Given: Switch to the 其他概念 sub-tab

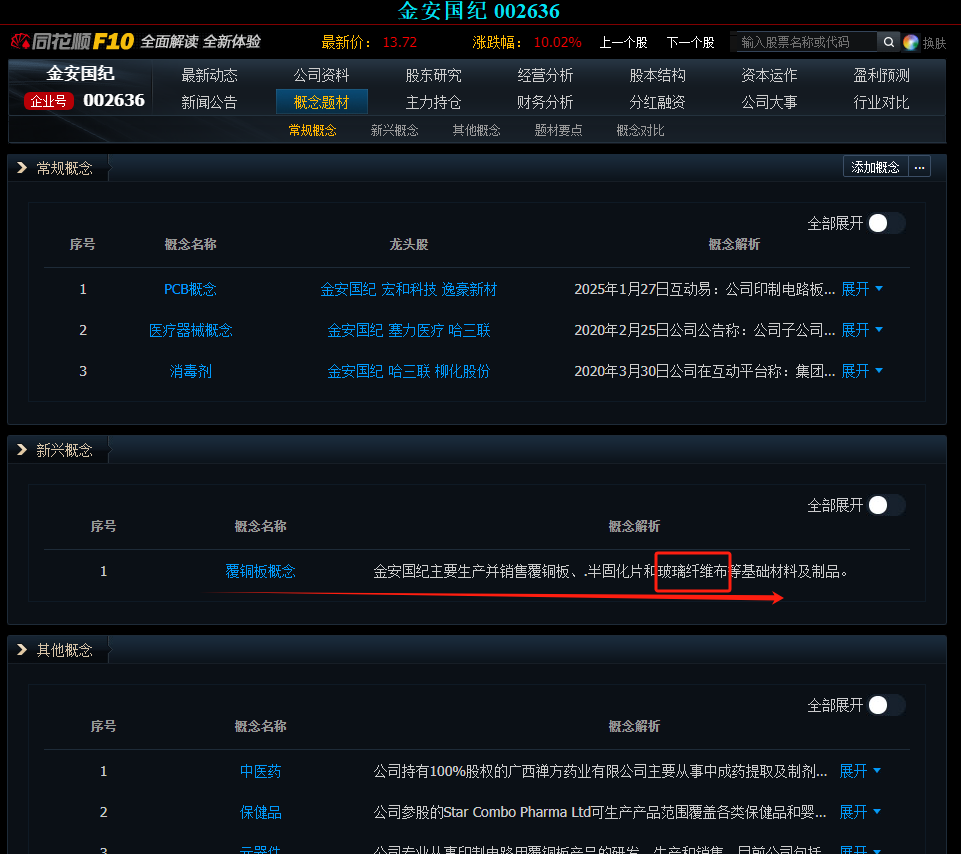Looking at the screenshot, I should pyautogui.click(x=477, y=130).
